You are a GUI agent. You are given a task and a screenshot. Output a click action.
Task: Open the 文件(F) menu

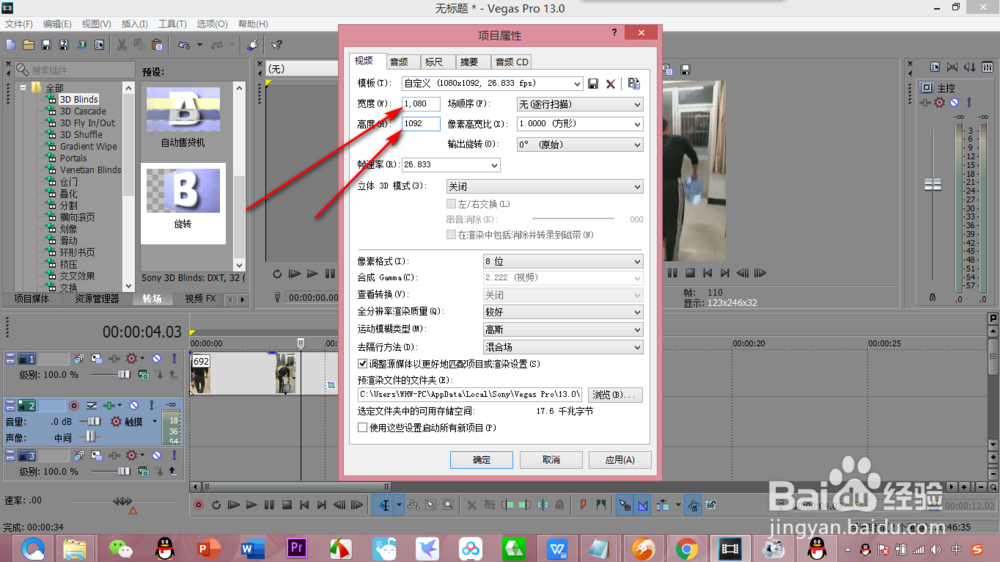click(18, 24)
